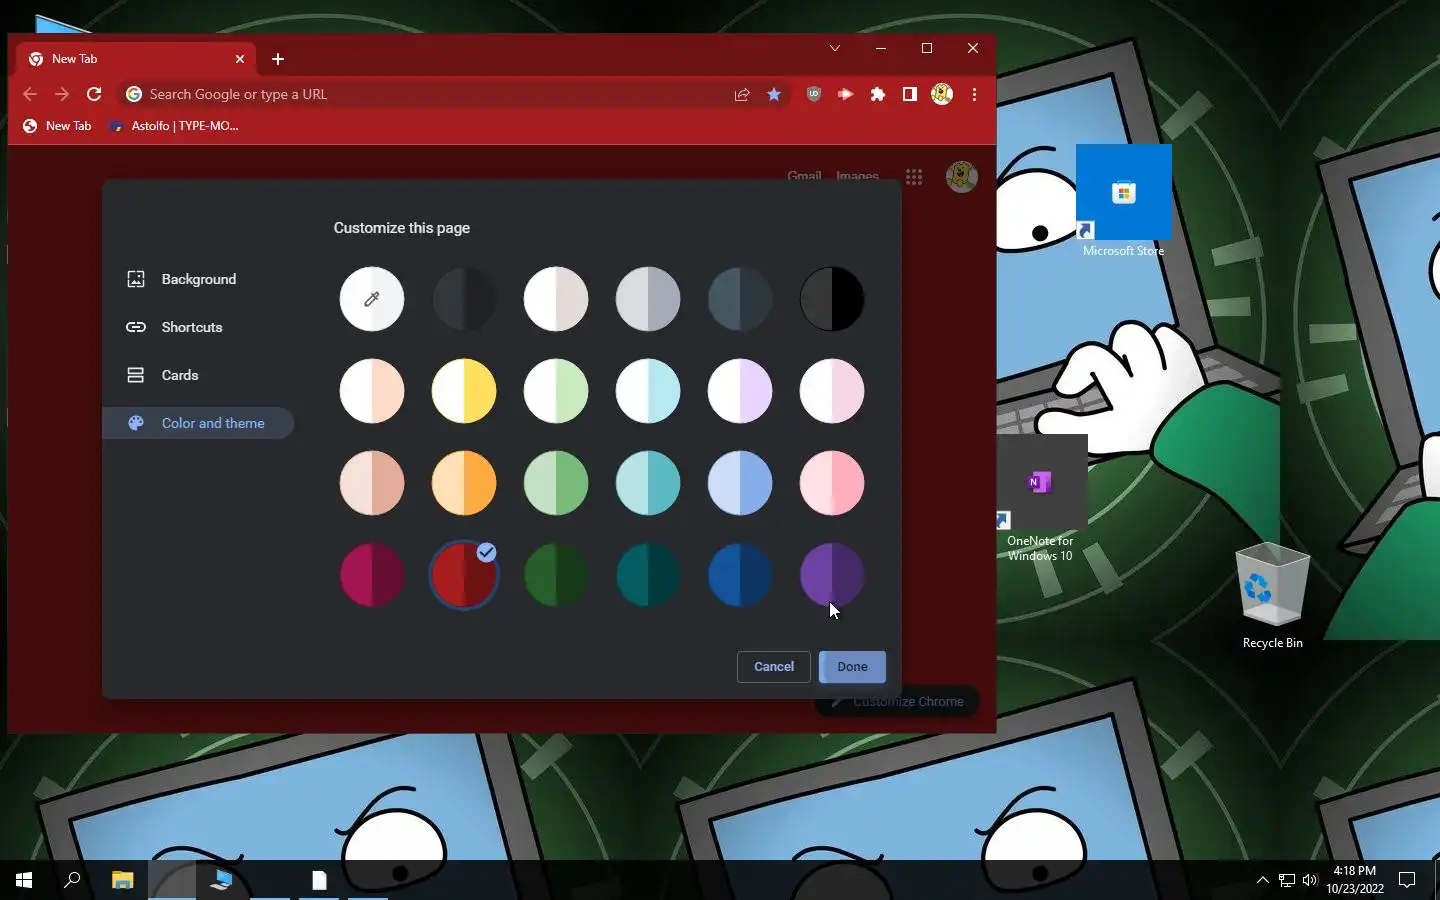The height and width of the screenshot is (900, 1440).
Task: Open the Microsoft Store desktop shortcut
Action: tap(1123, 202)
